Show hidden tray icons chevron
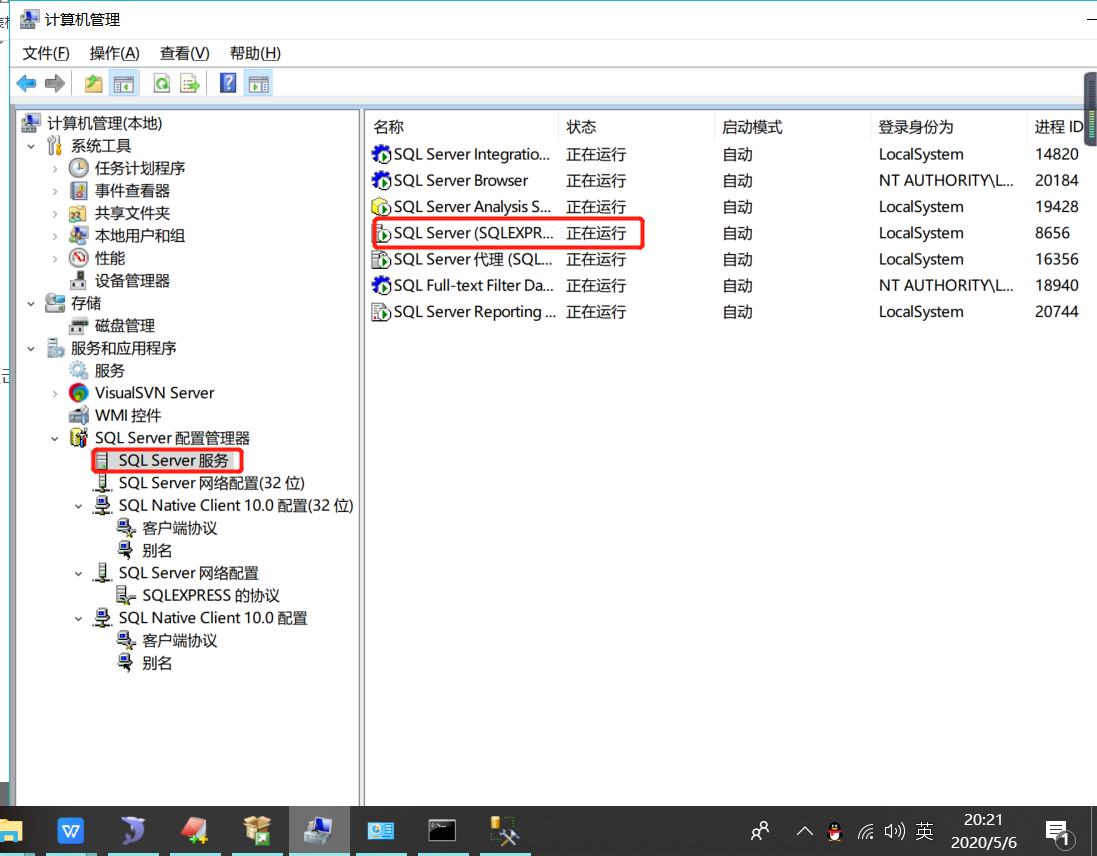 pos(805,832)
